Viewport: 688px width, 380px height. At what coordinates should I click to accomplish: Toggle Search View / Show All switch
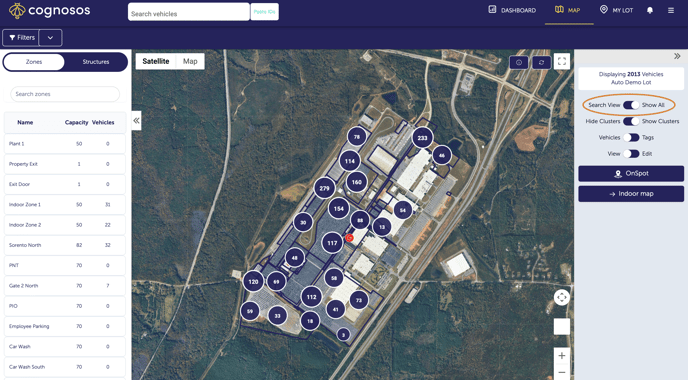click(631, 105)
